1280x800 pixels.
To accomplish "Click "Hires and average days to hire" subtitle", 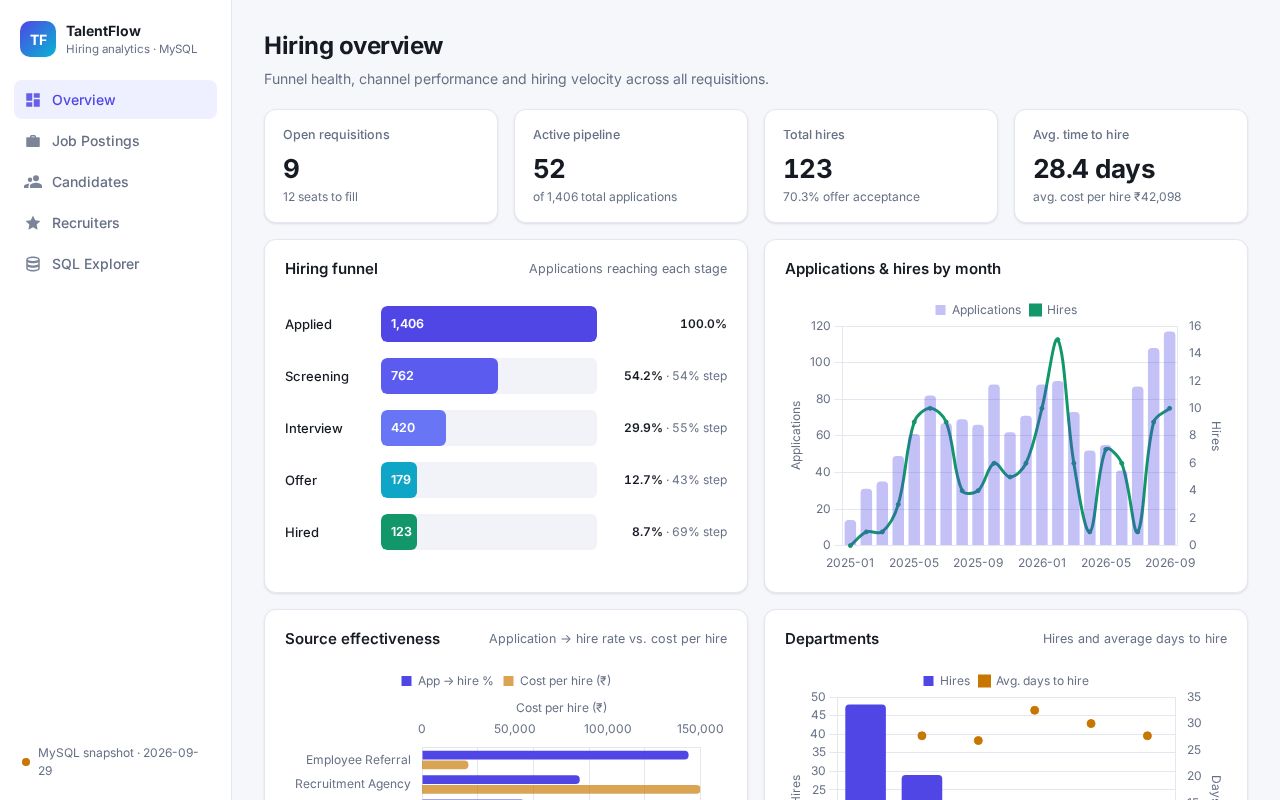I will click(x=1135, y=639).
